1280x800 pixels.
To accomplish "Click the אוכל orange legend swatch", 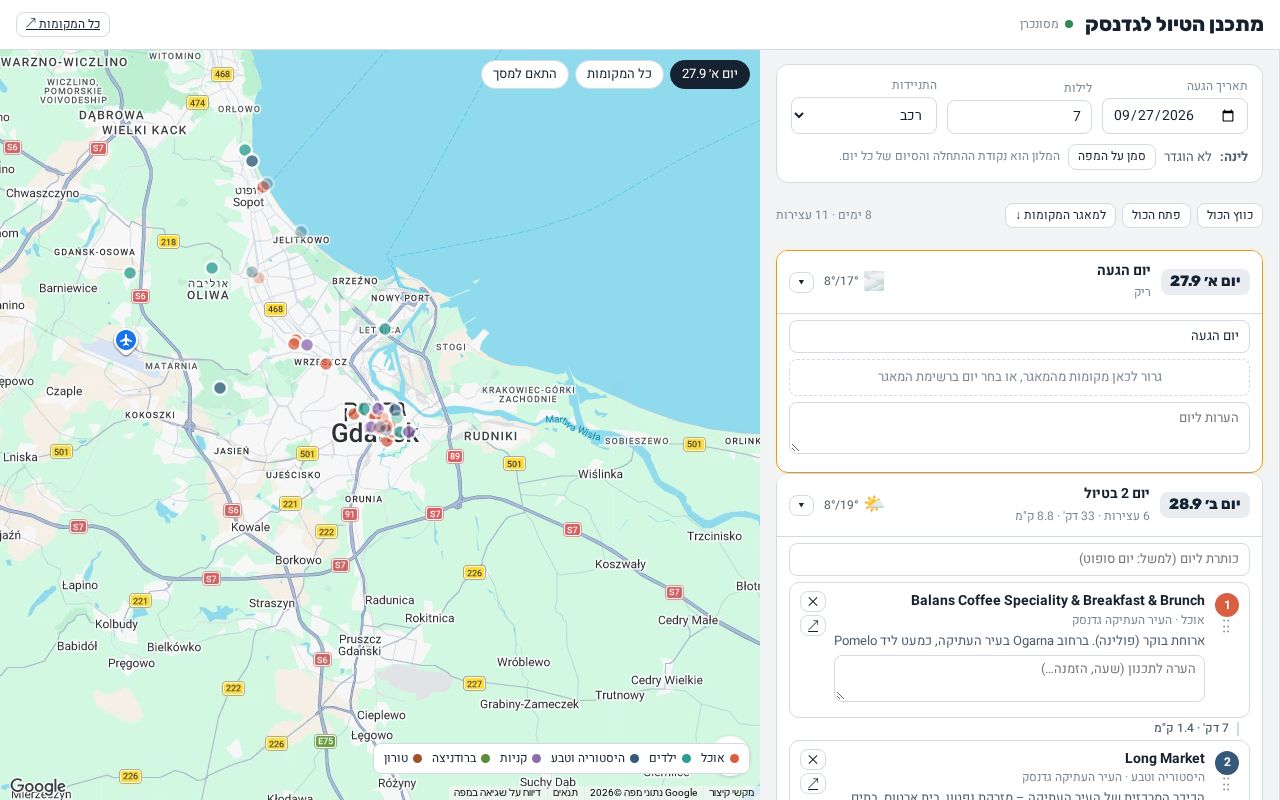I will (734, 759).
